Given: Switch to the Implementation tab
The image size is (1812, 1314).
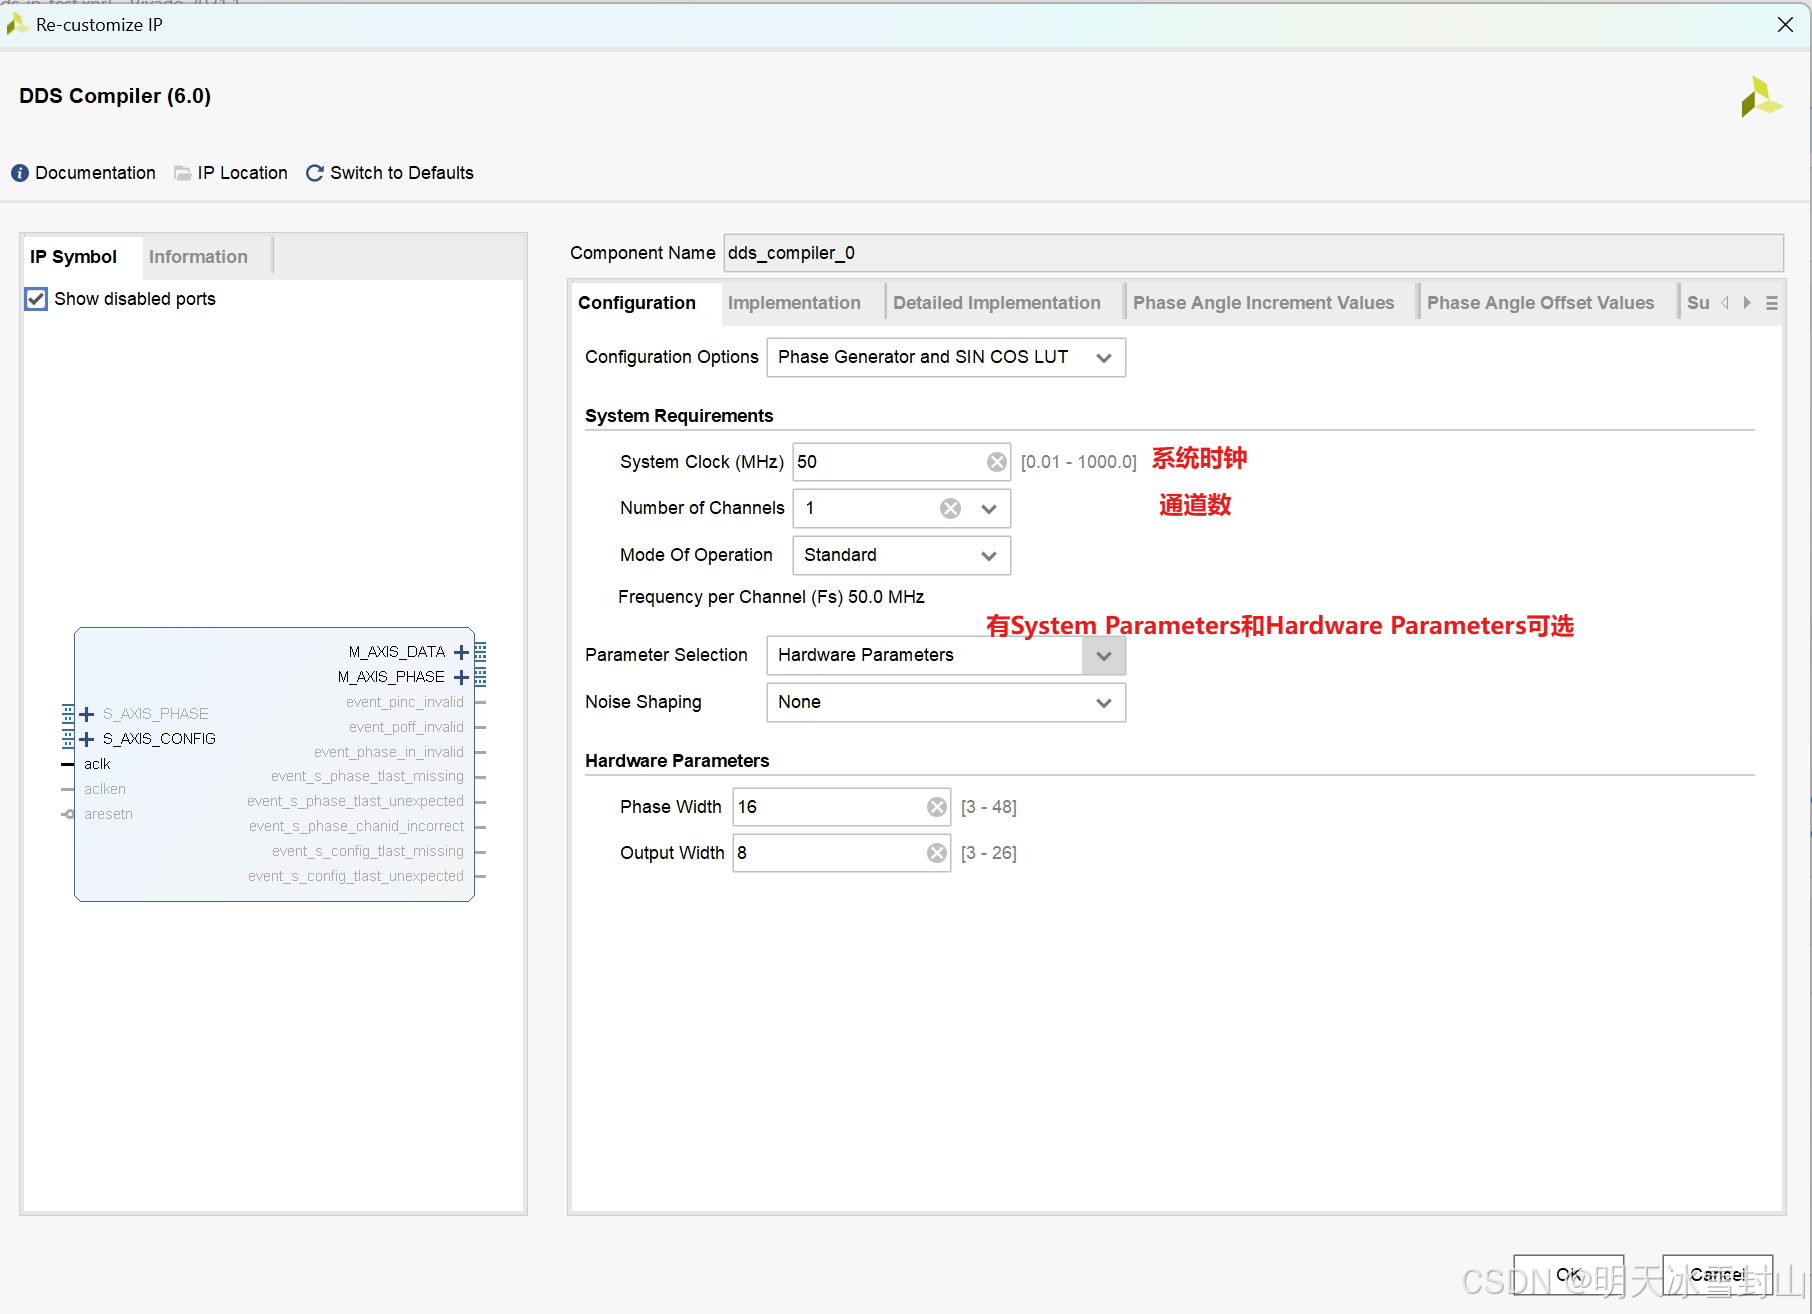Looking at the screenshot, I should click(x=794, y=303).
